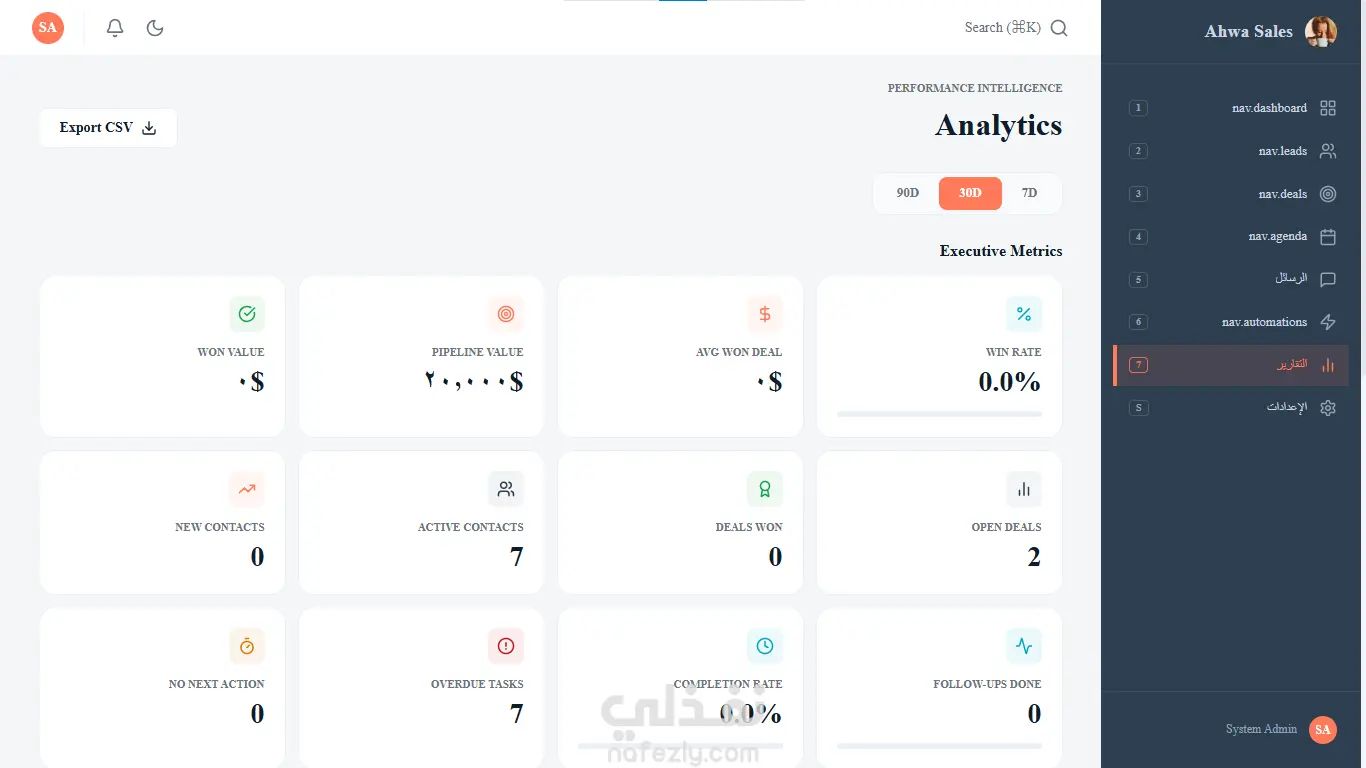The width and height of the screenshot is (1366, 768).
Task: Click PERFORMANCE INTELLIGENCE subtitle
Action: click(975, 88)
